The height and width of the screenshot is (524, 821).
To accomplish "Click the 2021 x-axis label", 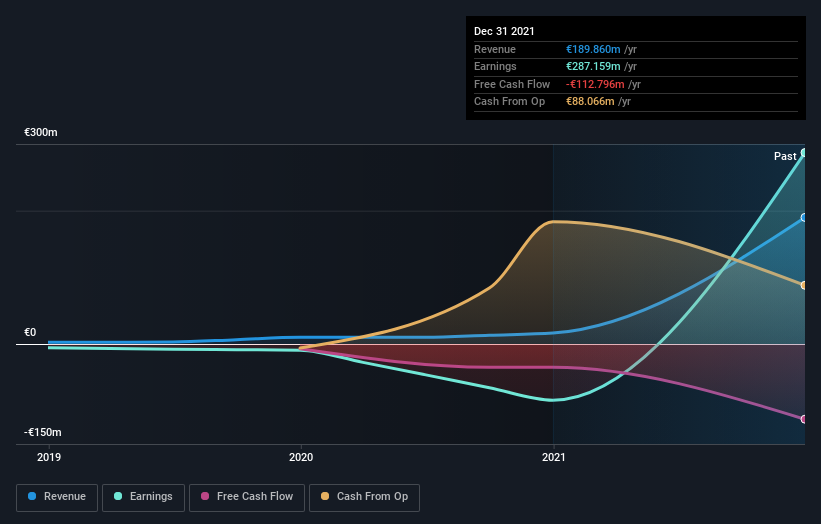I will point(553,457).
